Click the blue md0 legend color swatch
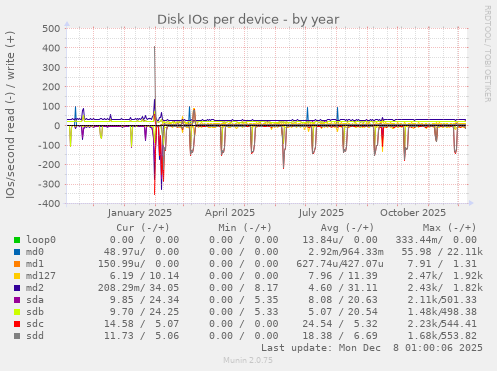 click(17, 252)
